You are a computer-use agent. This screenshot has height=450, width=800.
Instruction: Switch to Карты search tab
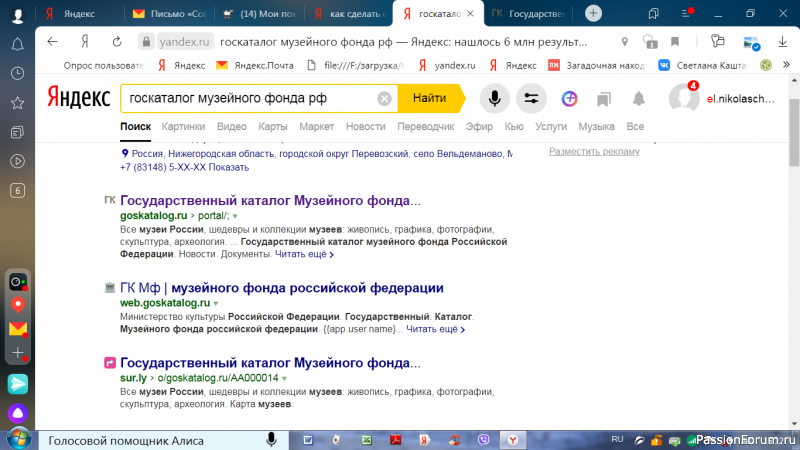(273, 127)
